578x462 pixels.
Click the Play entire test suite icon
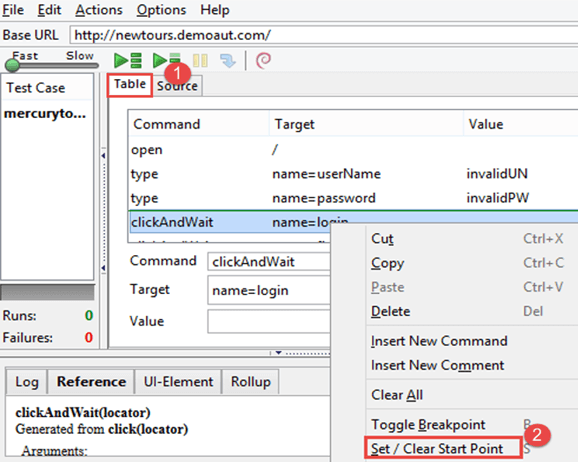pos(128,60)
